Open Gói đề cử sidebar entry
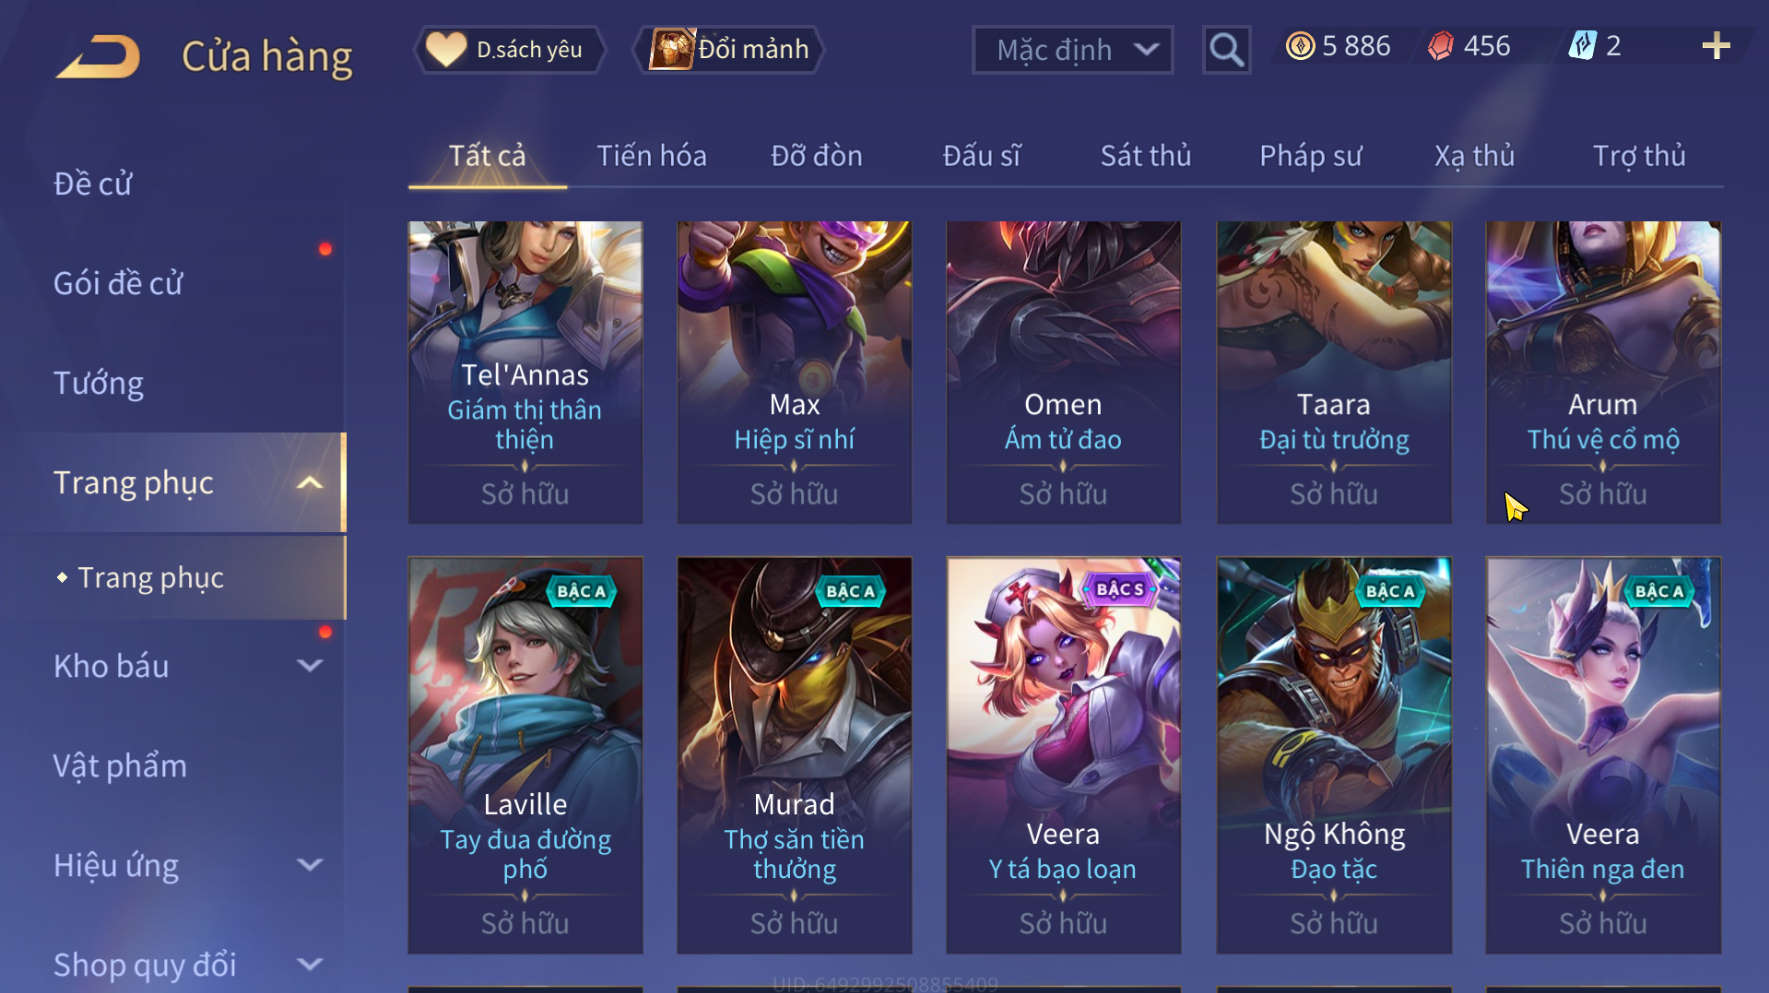 point(118,284)
